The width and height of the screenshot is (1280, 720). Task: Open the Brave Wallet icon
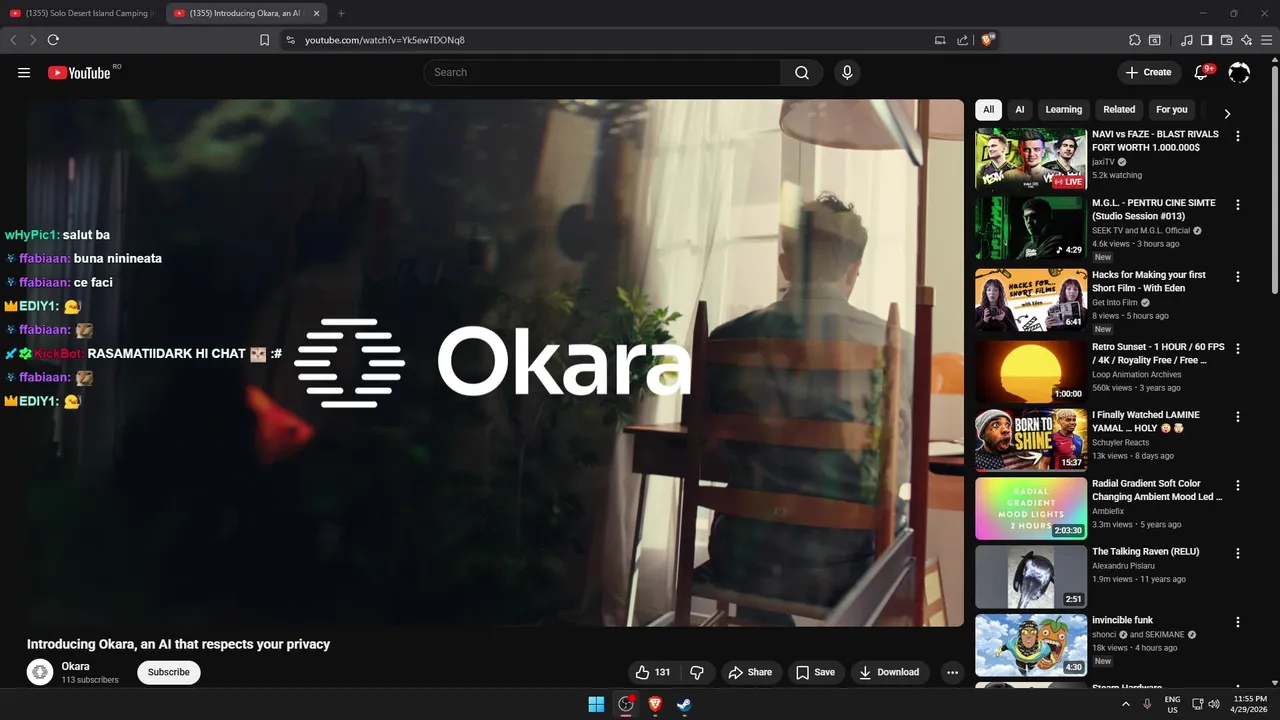click(x=1226, y=40)
